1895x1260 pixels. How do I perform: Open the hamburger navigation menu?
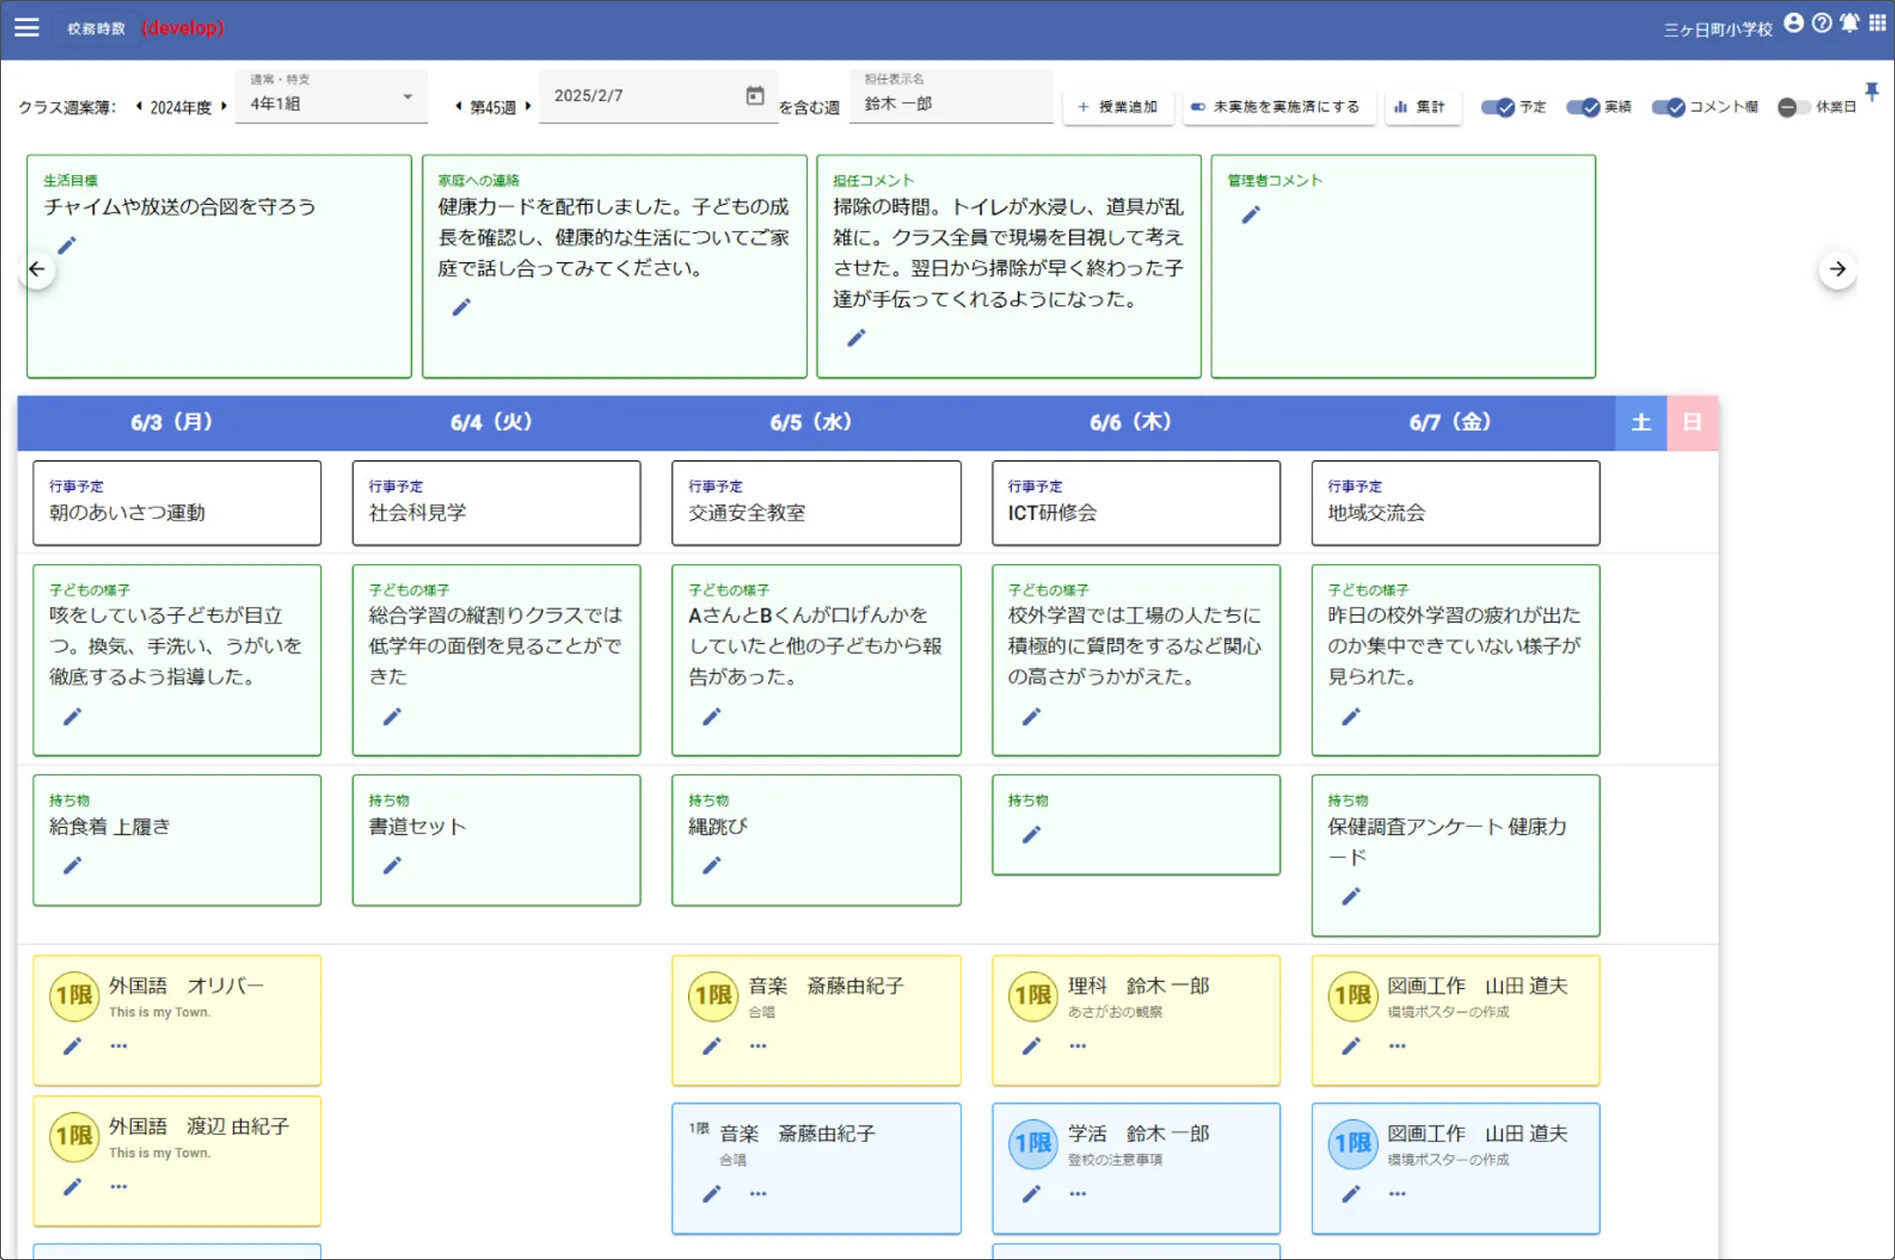26,27
